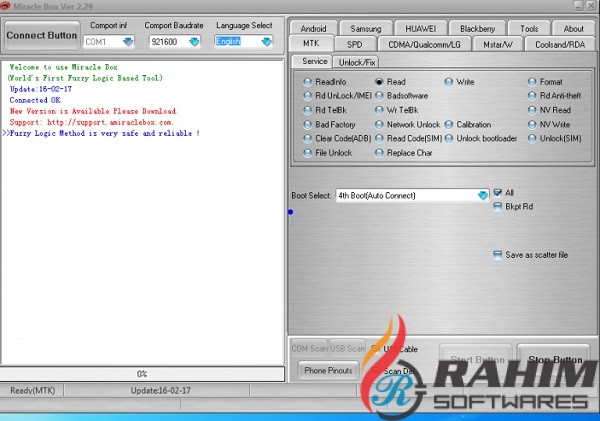
Task: Uncheck the All checkbox
Action: pyautogui.click(x=497, y=193)
